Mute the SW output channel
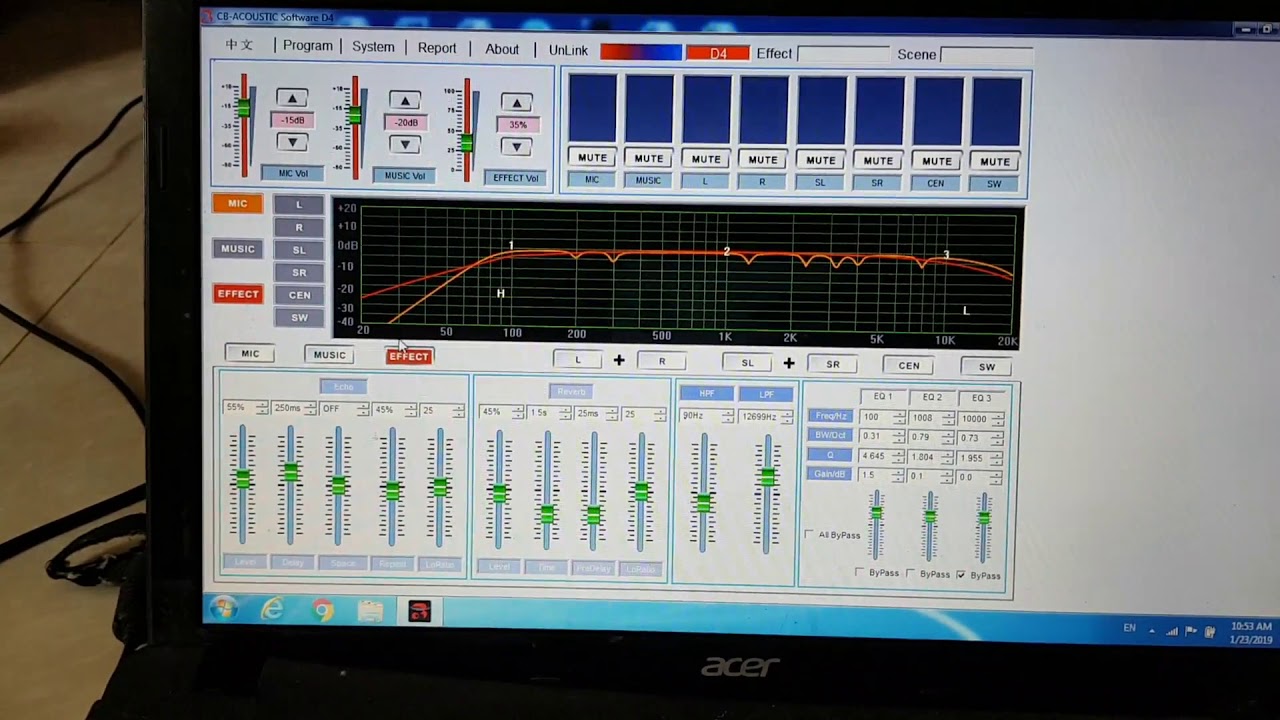 pos(994,161)
